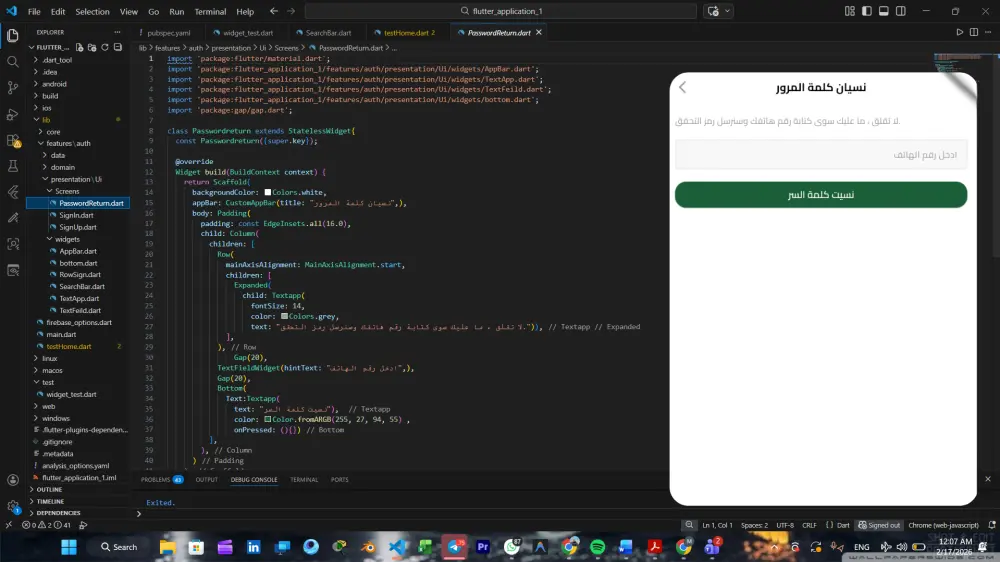The image size is (1000, 562).
Task: Open the OUTPUT panel tab
Action: click(207, 480)
